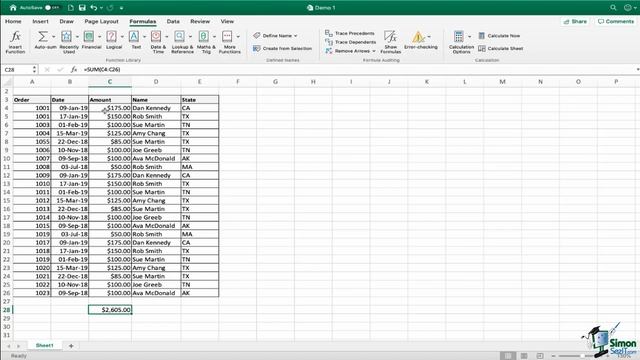Click the Save floppy disk icon
Viewport: 640px width, 360px height.
pyautogui.click(x=82, y=8)
